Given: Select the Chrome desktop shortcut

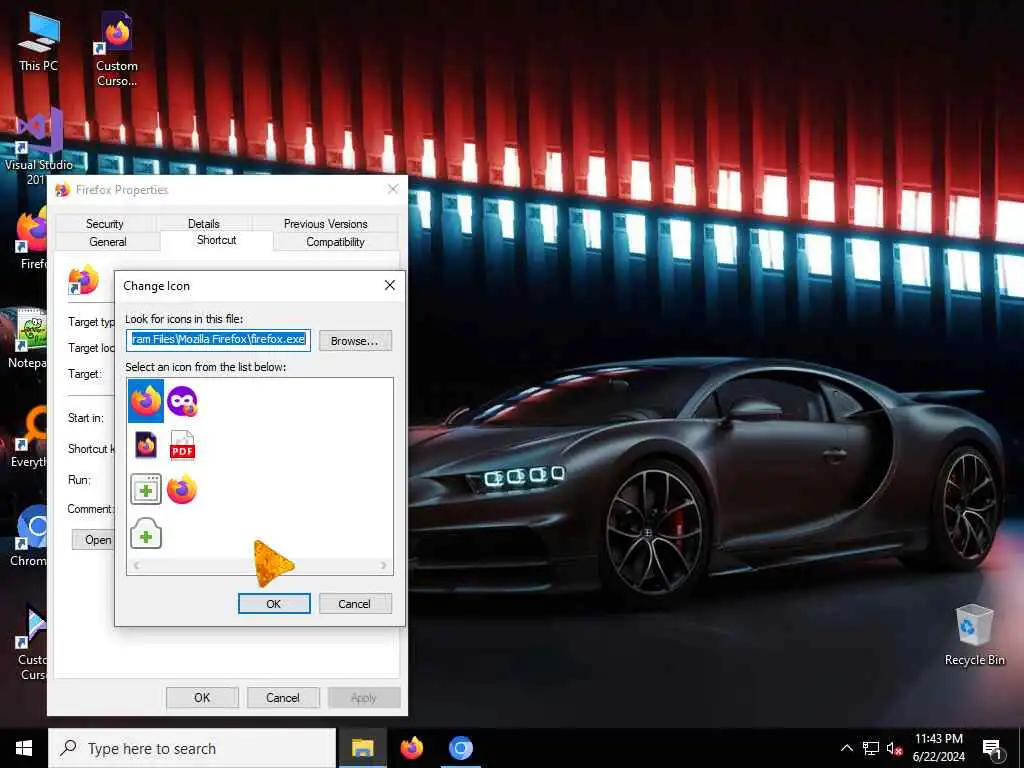Looking at the screenshot, I should coord(29,536).
